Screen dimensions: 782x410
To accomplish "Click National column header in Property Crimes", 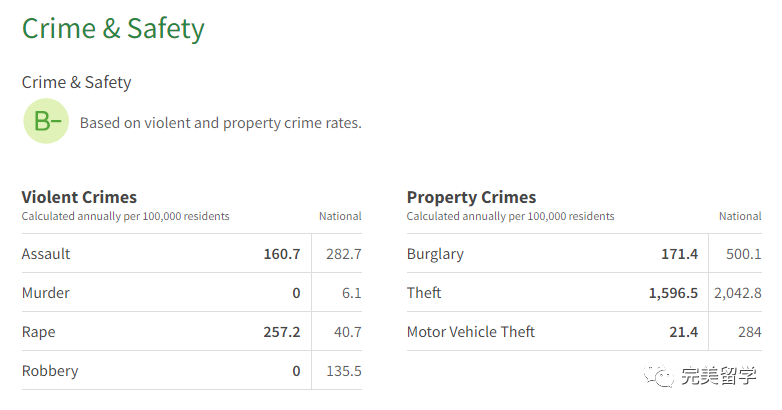I will tap(740, 216).
